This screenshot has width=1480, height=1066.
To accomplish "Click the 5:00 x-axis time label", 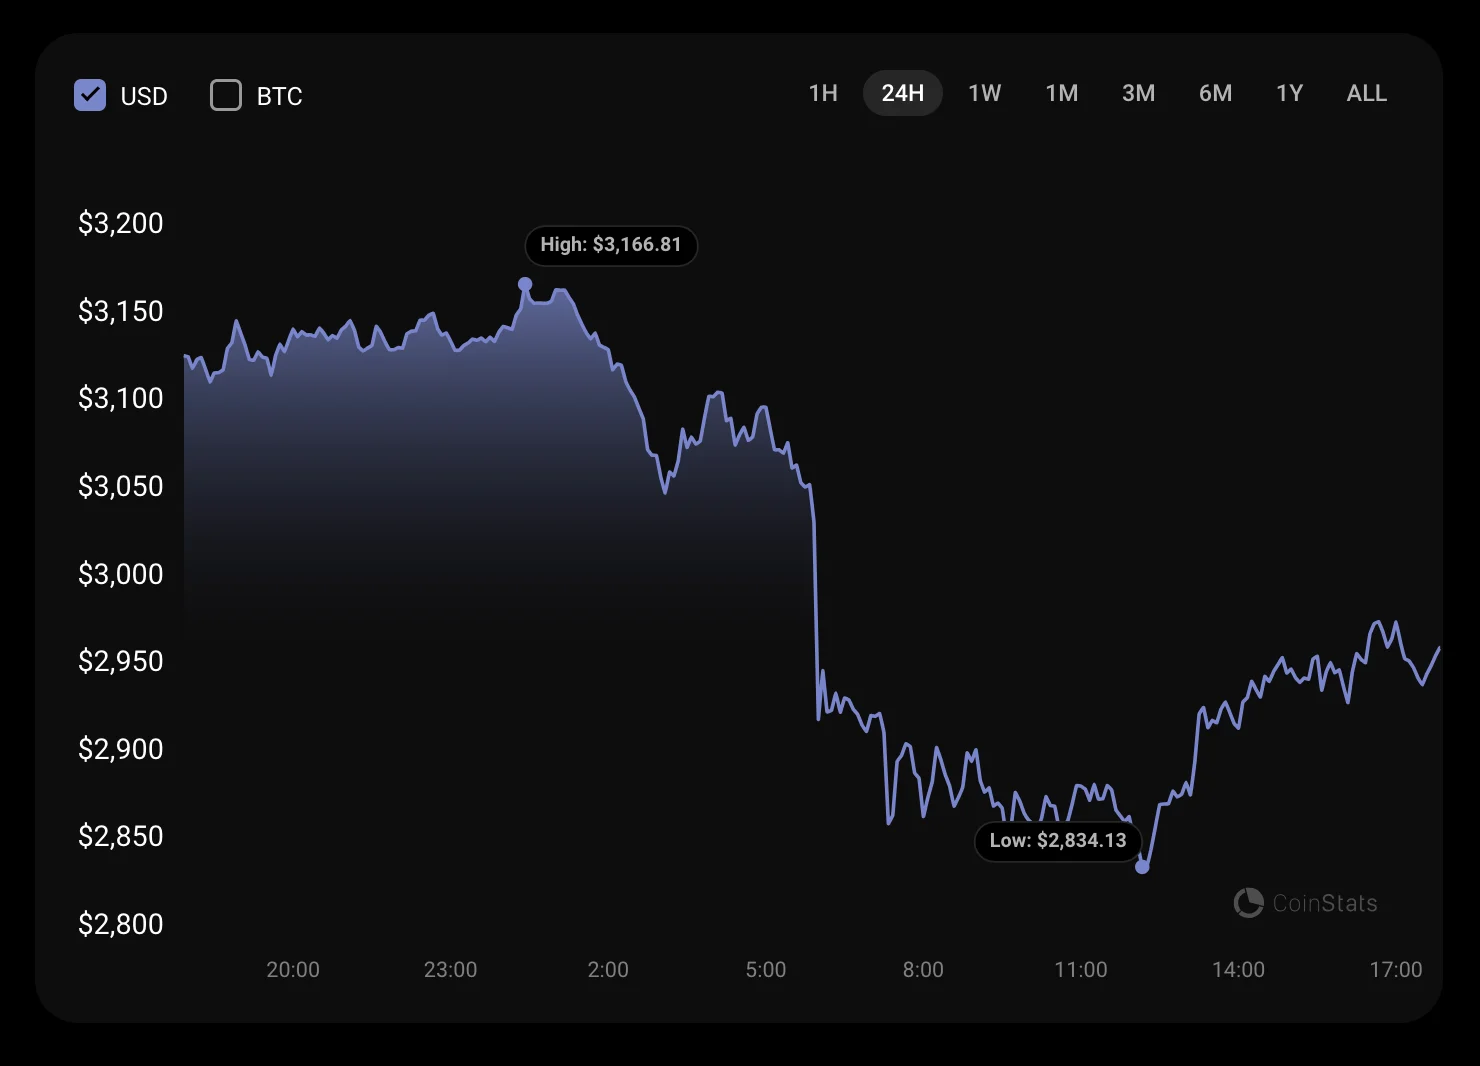I will point(765,969).
